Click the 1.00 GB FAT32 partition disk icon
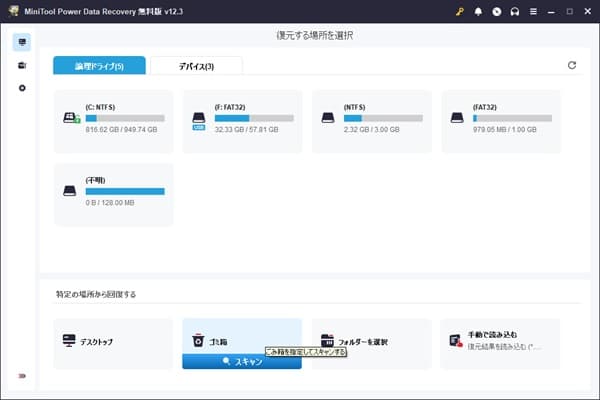Viewport: 600px width, 400px height. (457, 118)
